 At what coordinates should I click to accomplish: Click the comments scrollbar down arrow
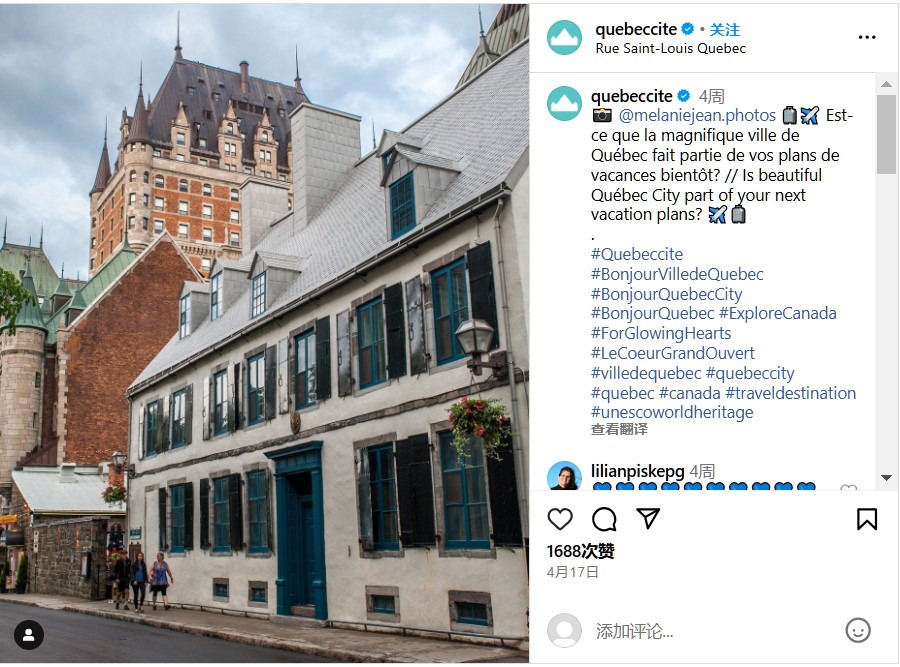coord(886,478)
